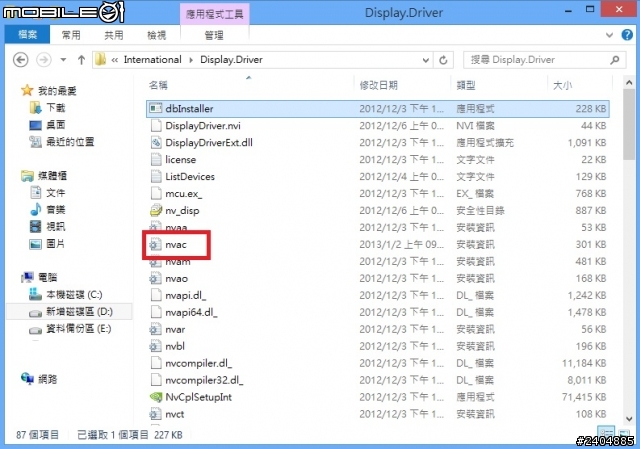The width and height of the screenshot is (640, 449).
Task: Select the 應用程式工具 contextual tab
Action: pyautogui.click(x=215, y=15)
